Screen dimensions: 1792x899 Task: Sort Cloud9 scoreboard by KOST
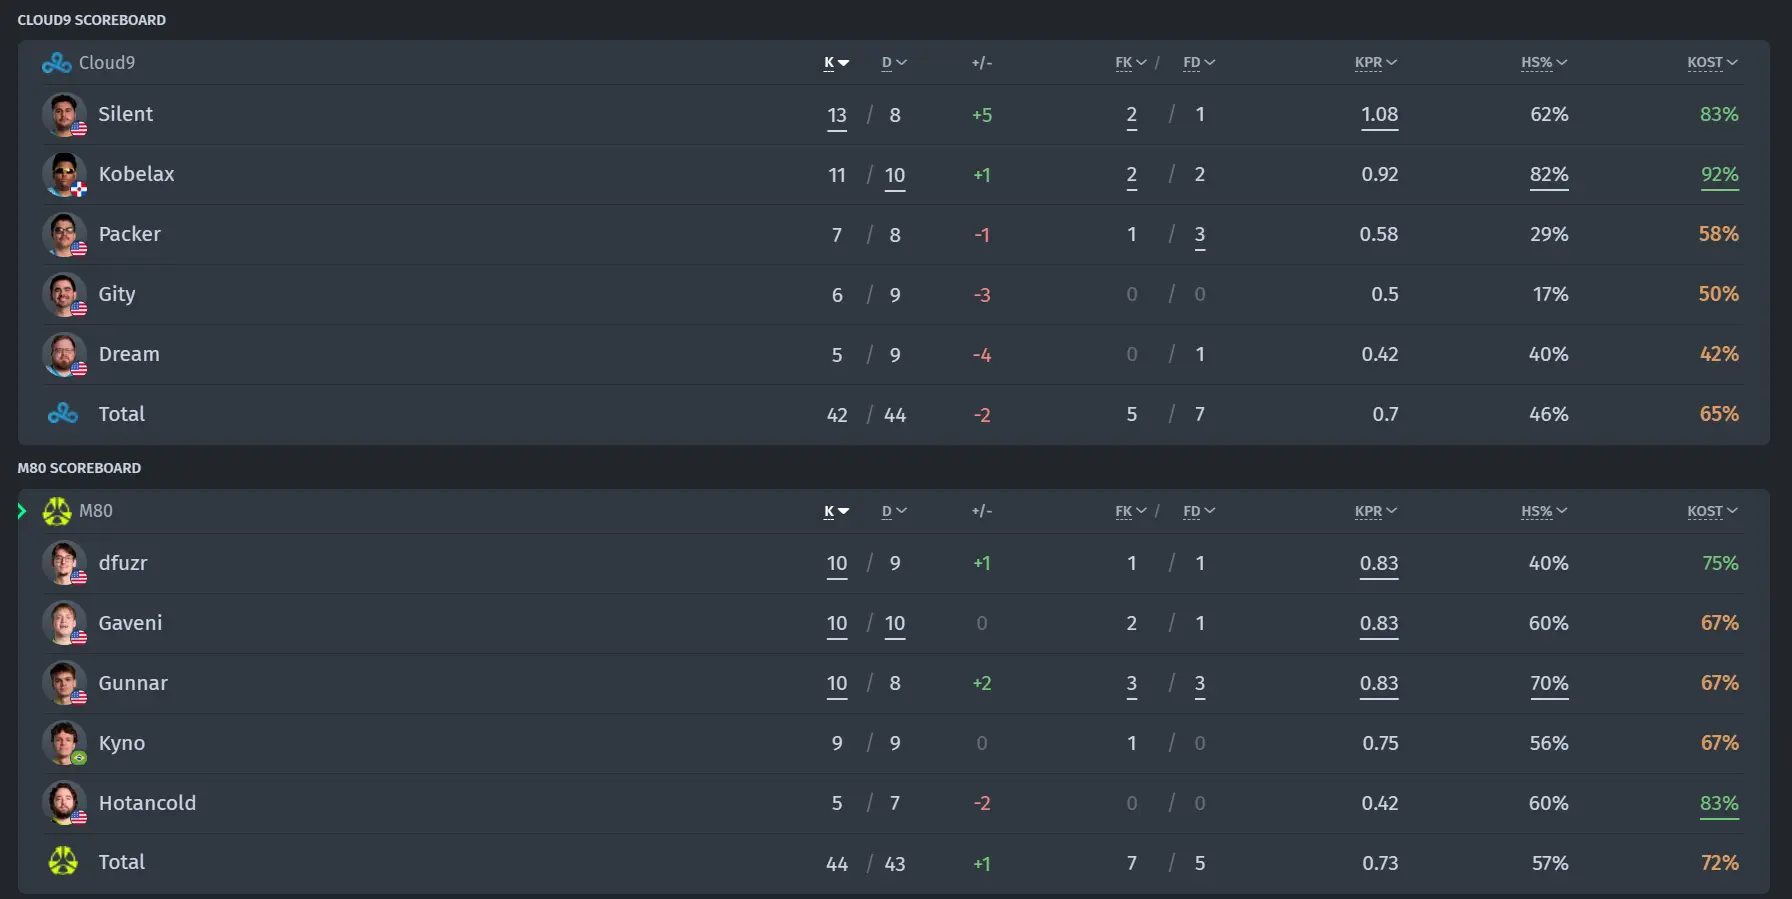[1712, 63]
